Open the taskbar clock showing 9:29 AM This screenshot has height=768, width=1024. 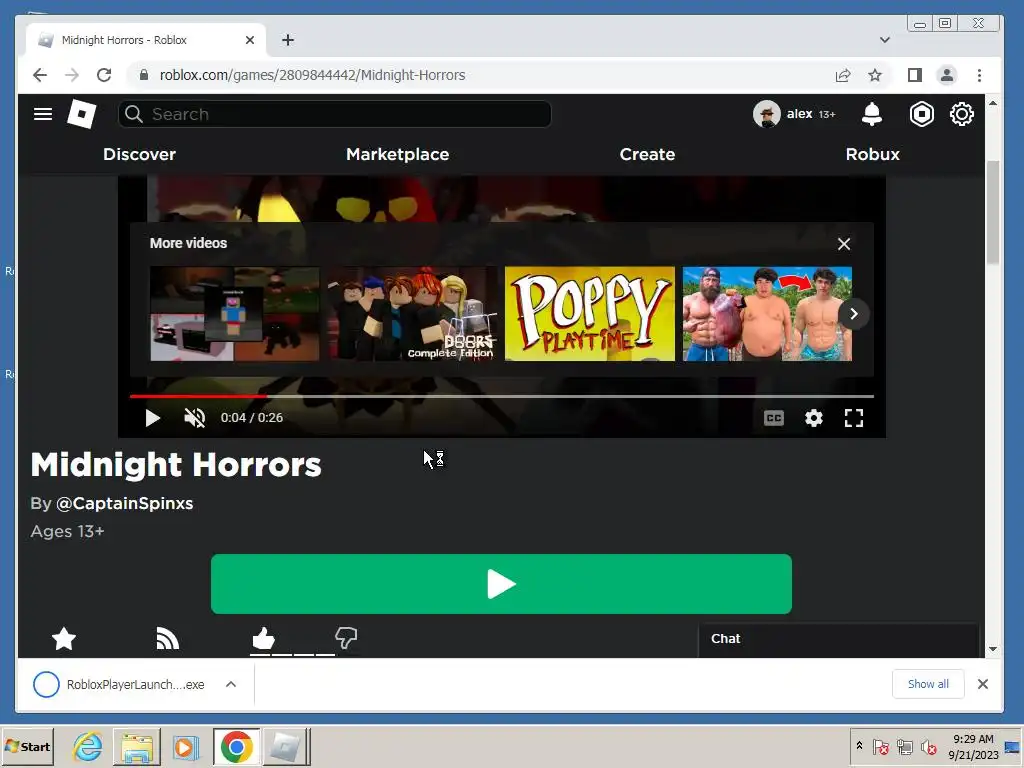(x=973, y=746)
